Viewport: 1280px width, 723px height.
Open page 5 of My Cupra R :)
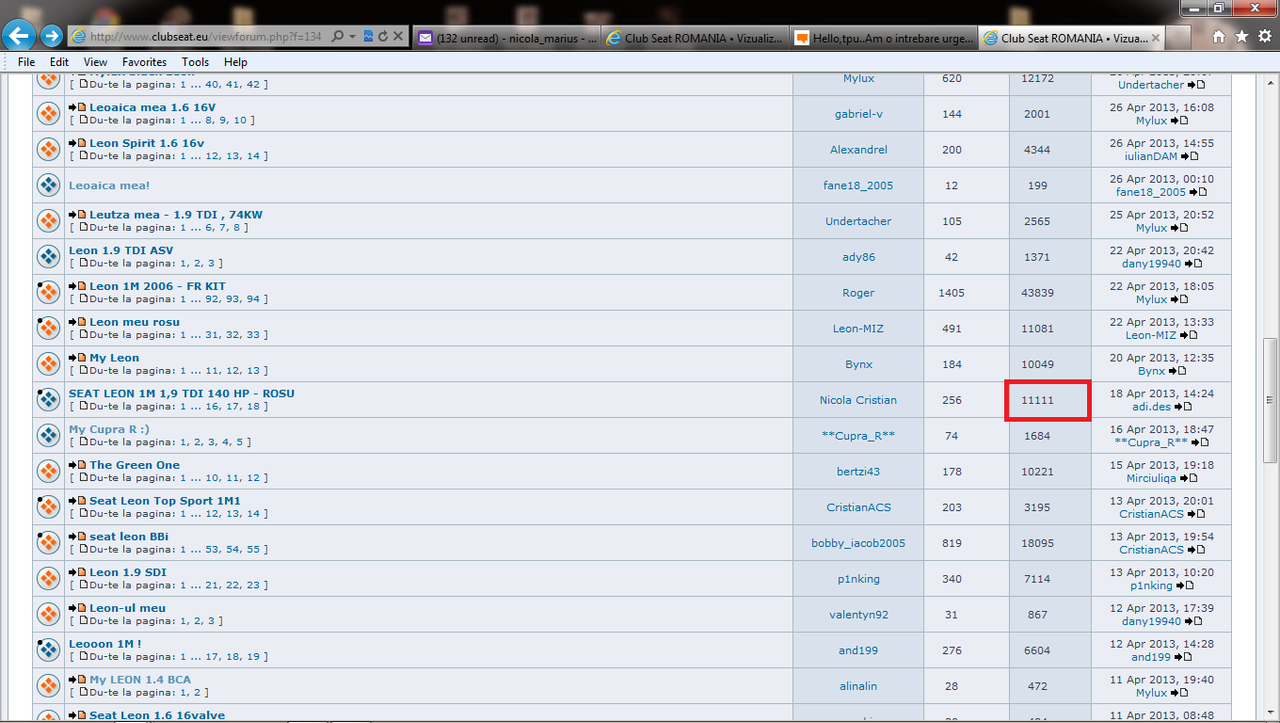(239, 442)
